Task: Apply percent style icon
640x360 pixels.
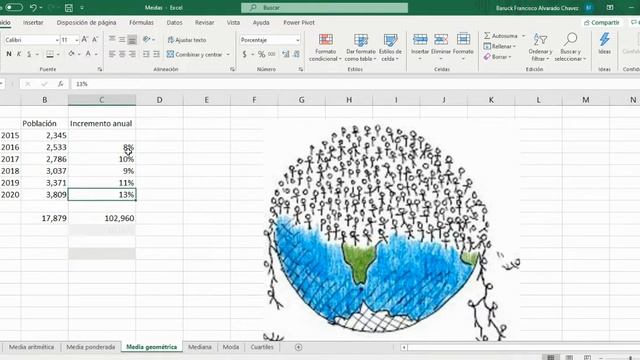Action: [x=261, y=54]
